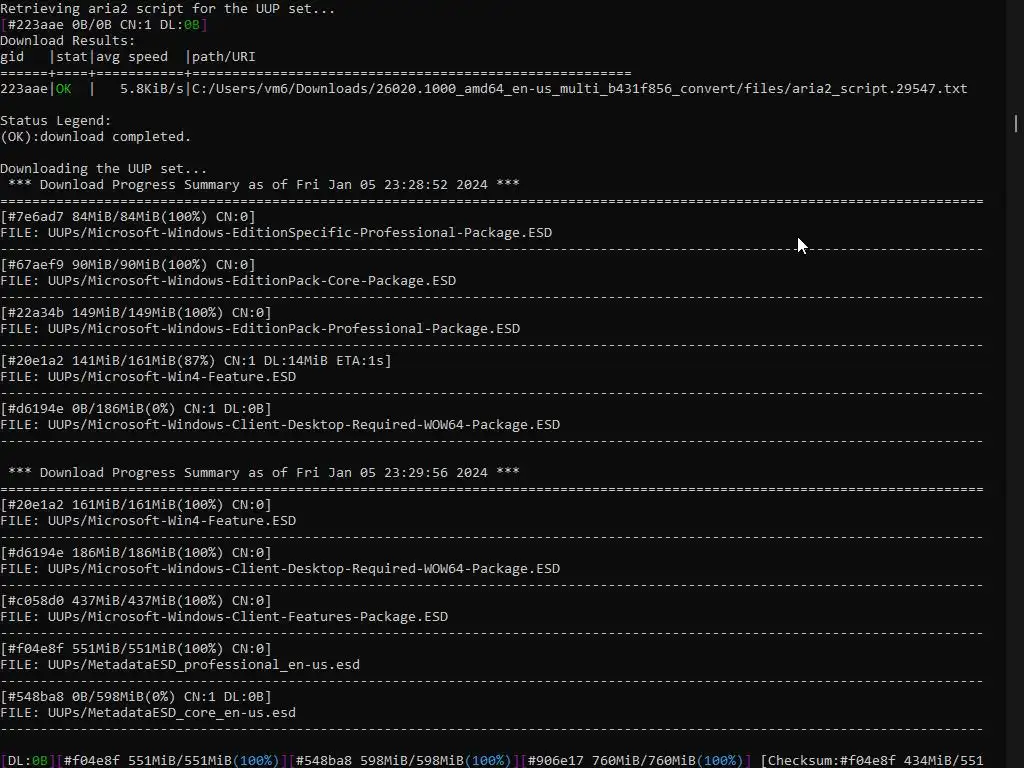Screen dimensions: 1024x768
Task: Click the progress summary dated 23:28:52
Action: point(264,185)
